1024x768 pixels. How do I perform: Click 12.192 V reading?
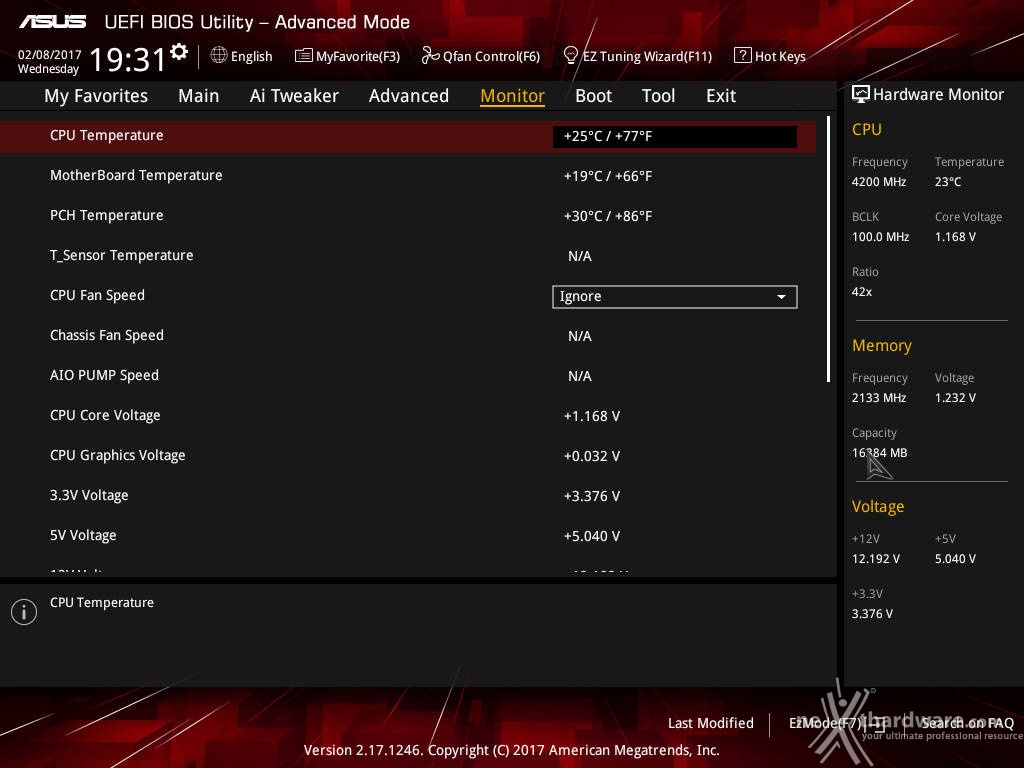(876, 559)
